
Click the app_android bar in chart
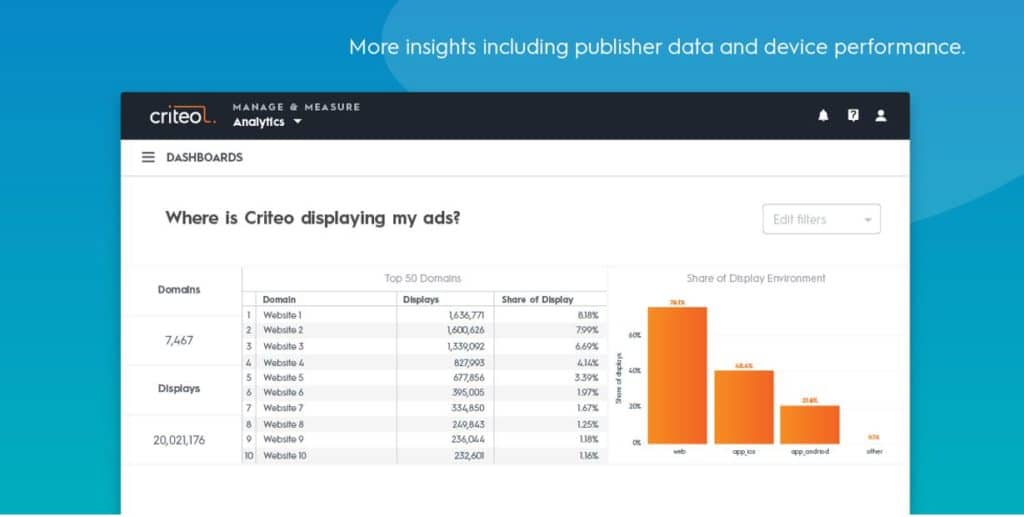[810, 425]
